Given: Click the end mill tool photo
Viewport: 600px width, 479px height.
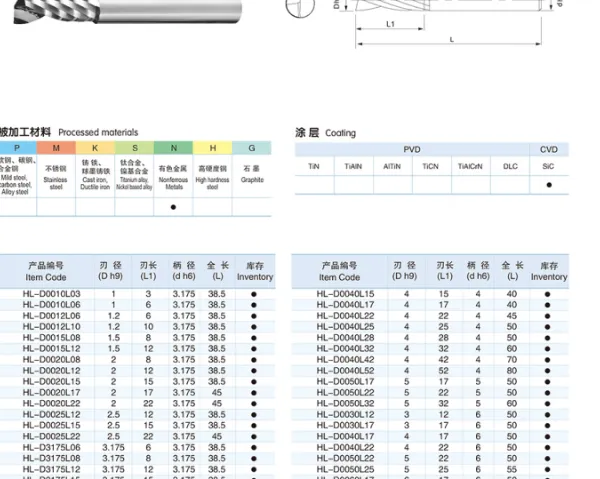Looking at the screenshot, I should pos(127,11).
